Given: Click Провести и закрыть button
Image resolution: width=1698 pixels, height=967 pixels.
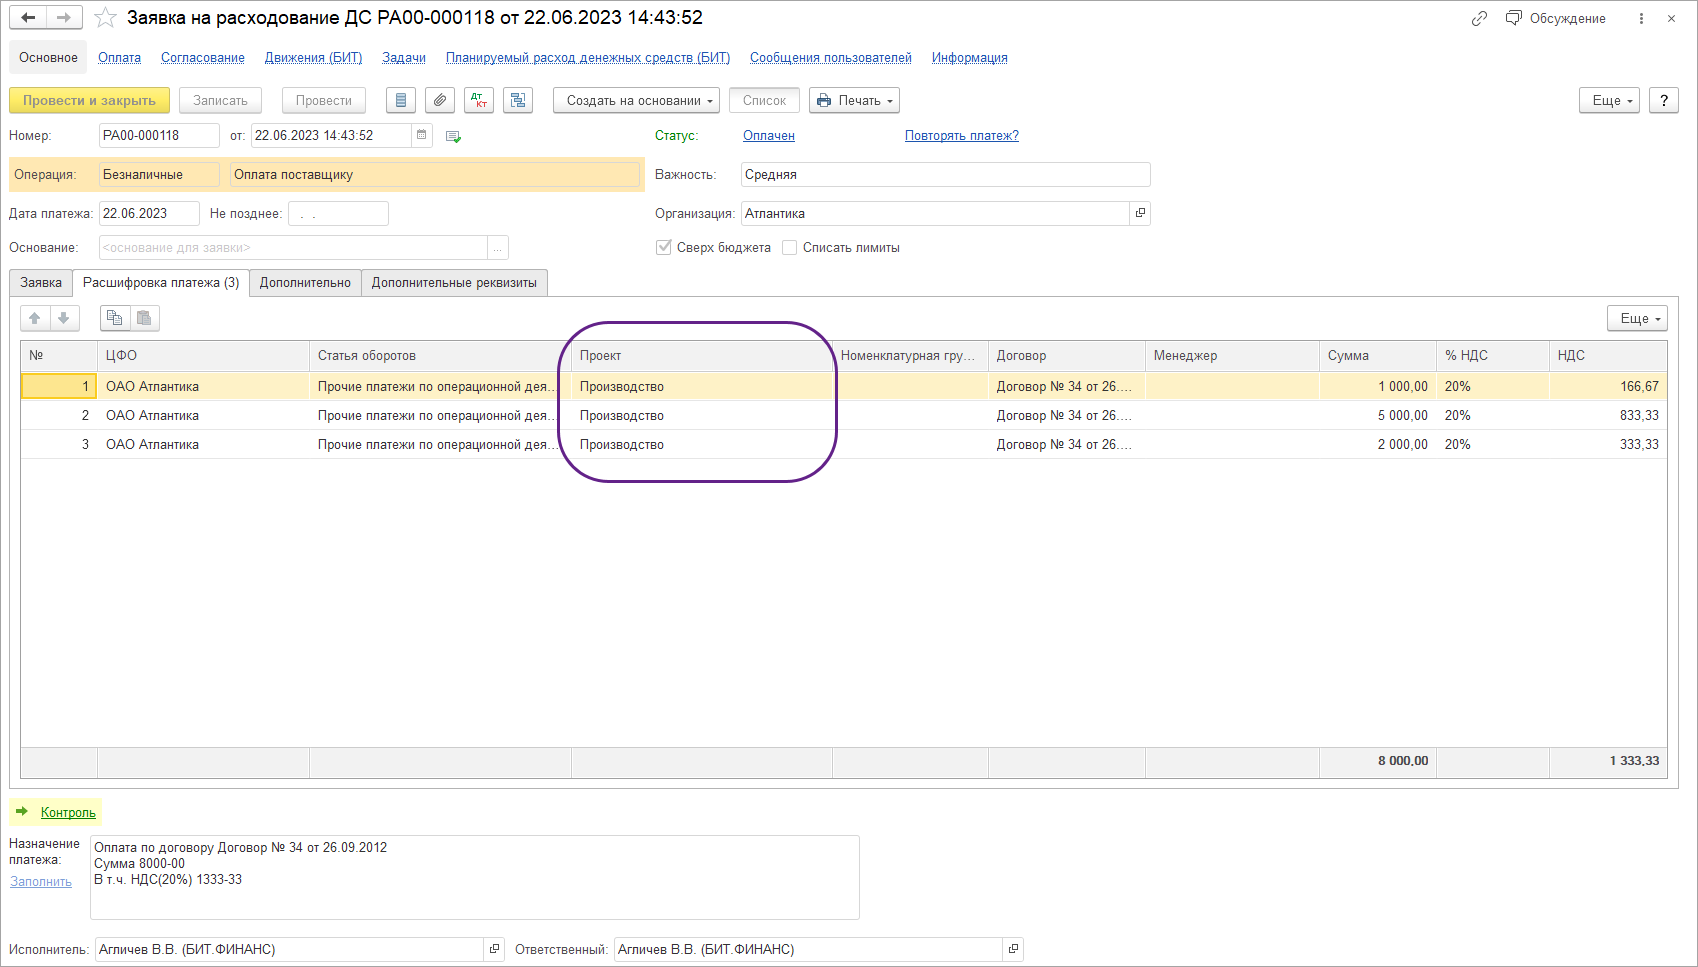Looking at the screenshot, I should (x=89, y=100).
